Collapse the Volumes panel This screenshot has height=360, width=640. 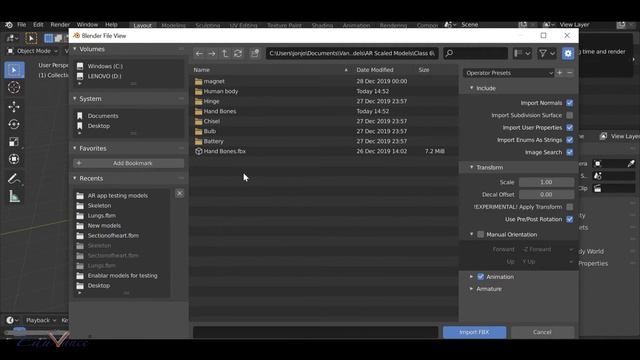point(75,49)
